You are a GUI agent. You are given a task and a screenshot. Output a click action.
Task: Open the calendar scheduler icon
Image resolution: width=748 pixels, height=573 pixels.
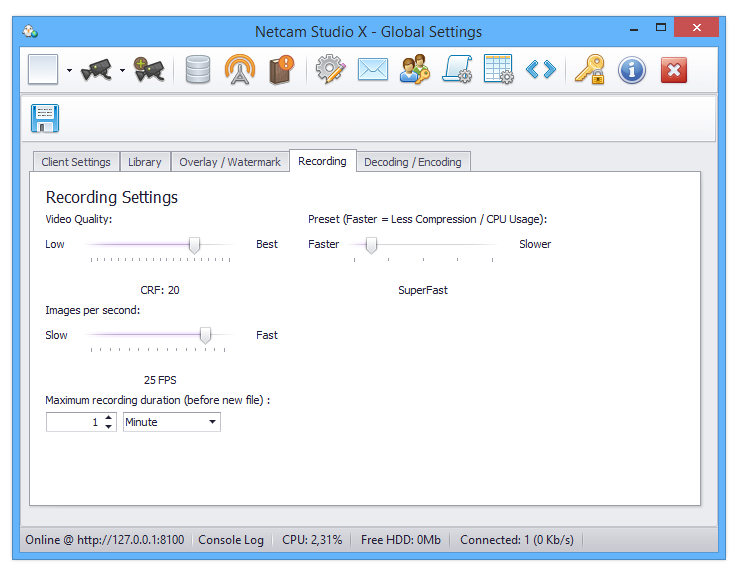pos(499,70)
